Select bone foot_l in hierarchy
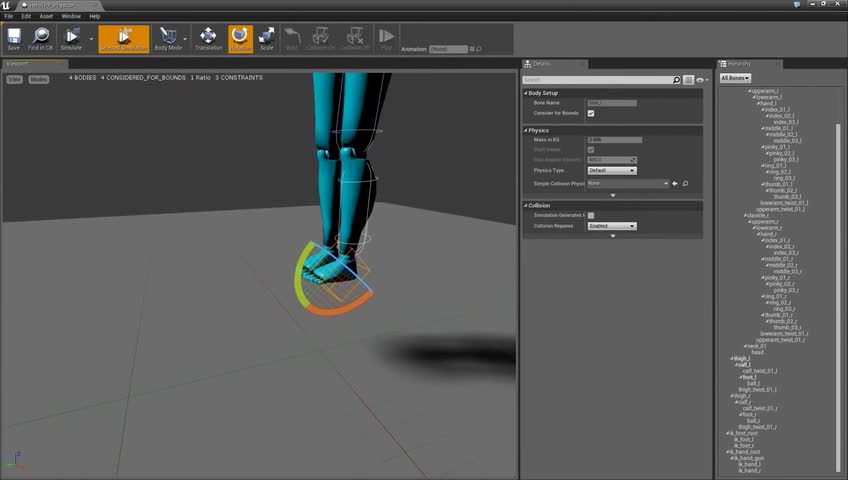The image size is (848, 480). point(749,377)
